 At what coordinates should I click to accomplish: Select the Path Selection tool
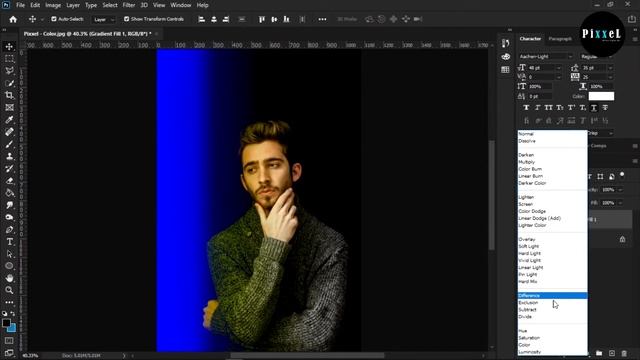click(x=9, y=254)
